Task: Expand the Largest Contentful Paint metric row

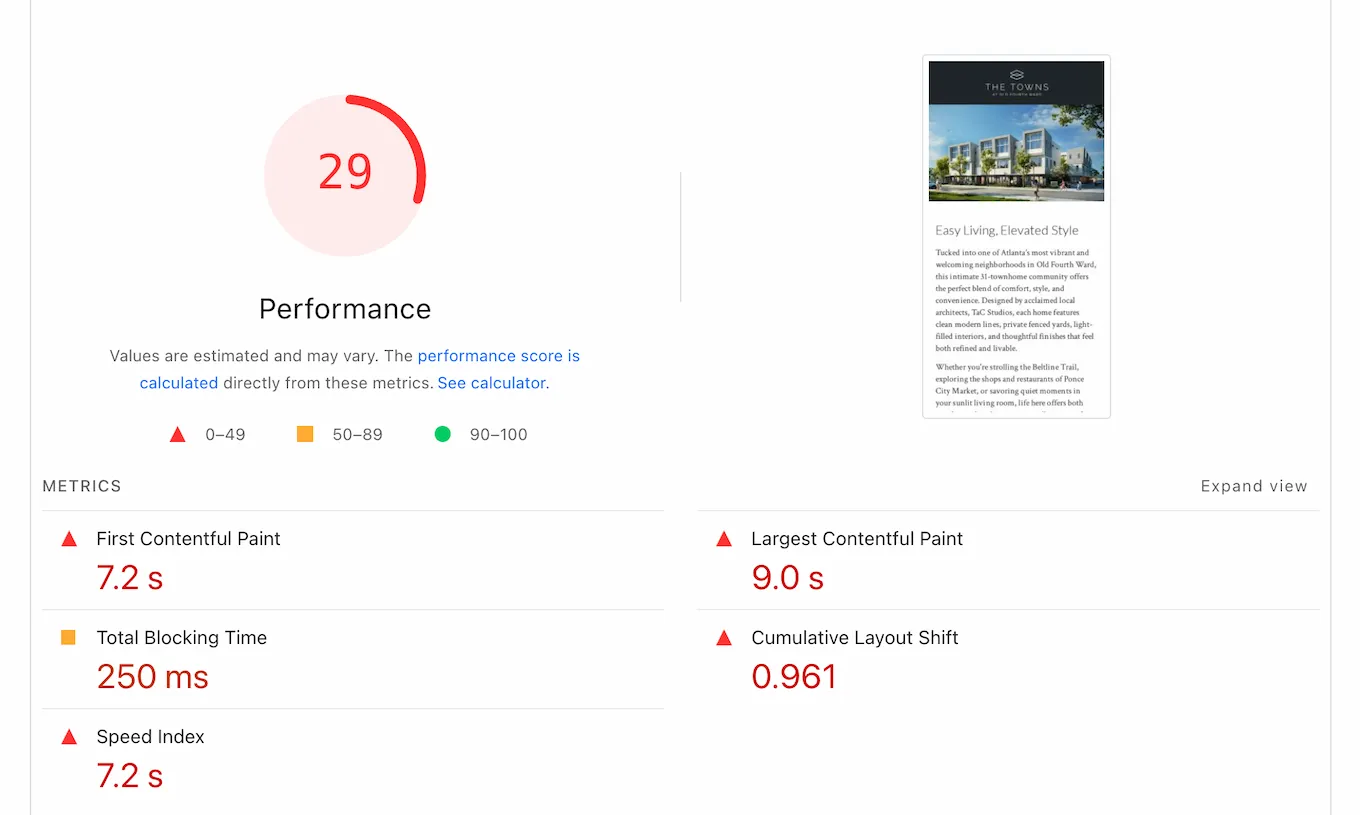Action: pos(856,538)
